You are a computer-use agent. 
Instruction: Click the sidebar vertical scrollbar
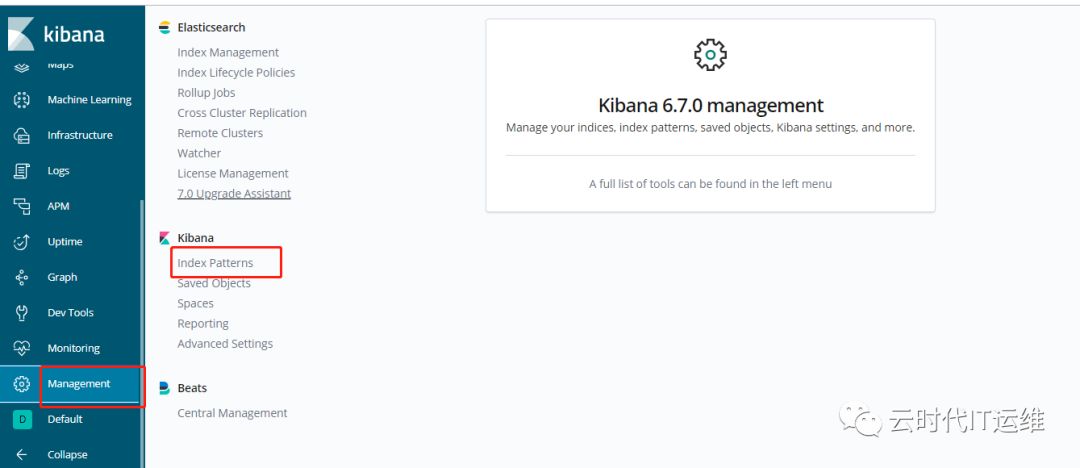(x=142, y=300)
